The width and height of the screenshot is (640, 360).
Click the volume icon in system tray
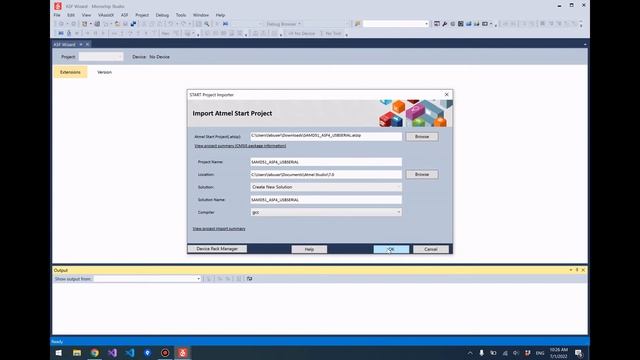tap(516, 353)
